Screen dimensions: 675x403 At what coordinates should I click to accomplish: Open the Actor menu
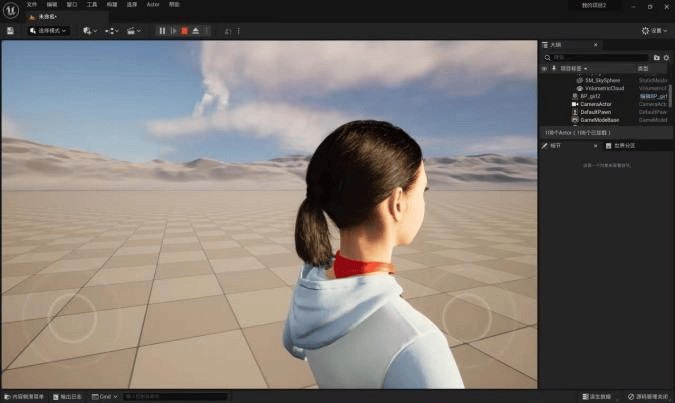point(153,5)
